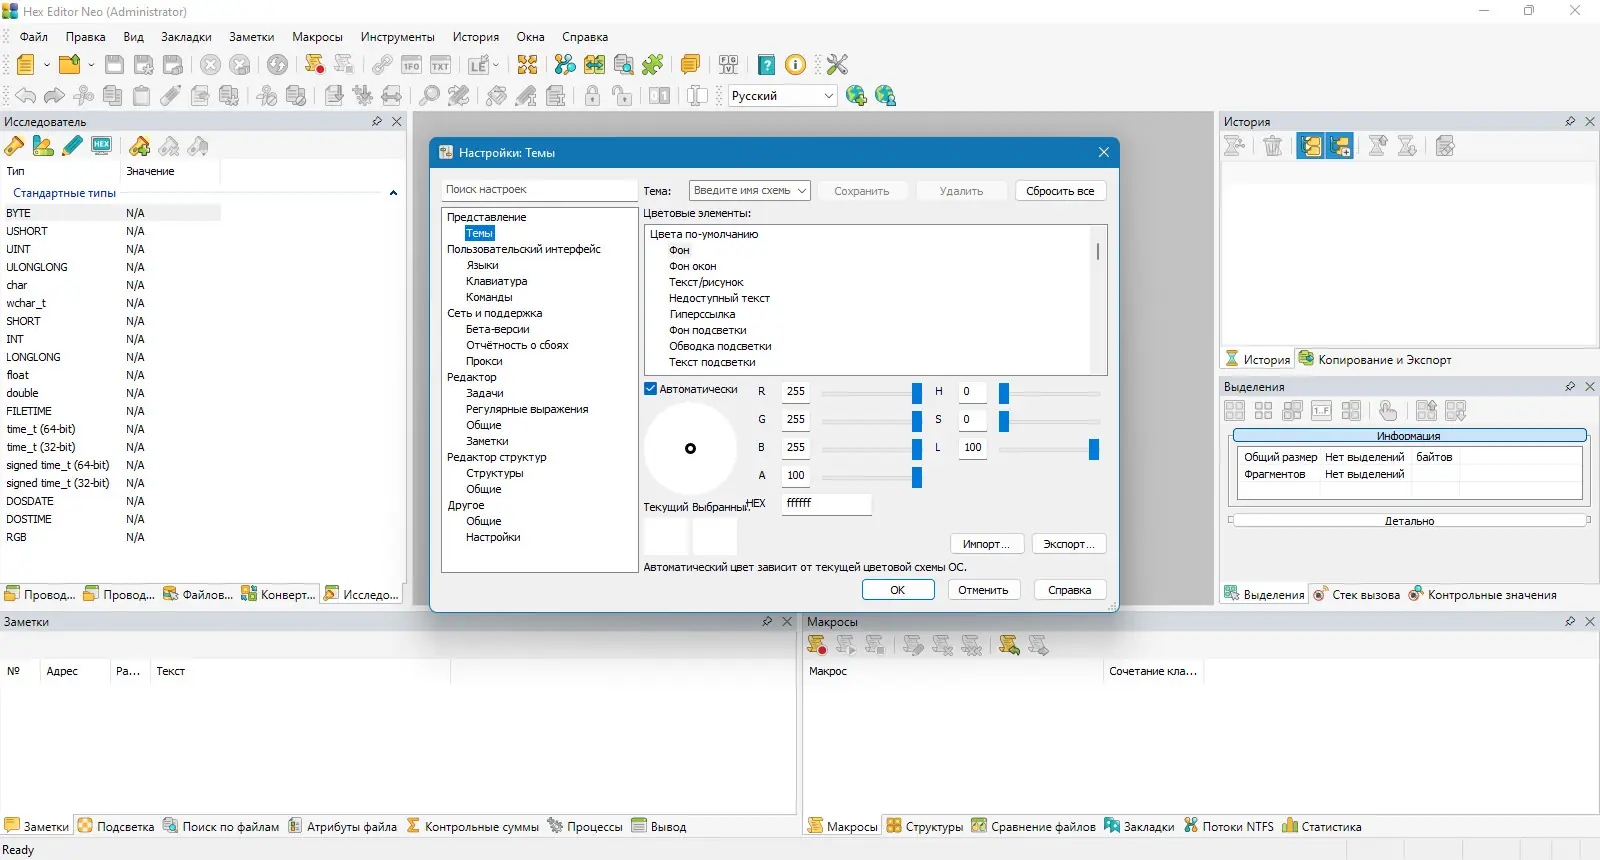
Task: Open the arrow next to the Open folder icon
Action: tap(90, 65)
